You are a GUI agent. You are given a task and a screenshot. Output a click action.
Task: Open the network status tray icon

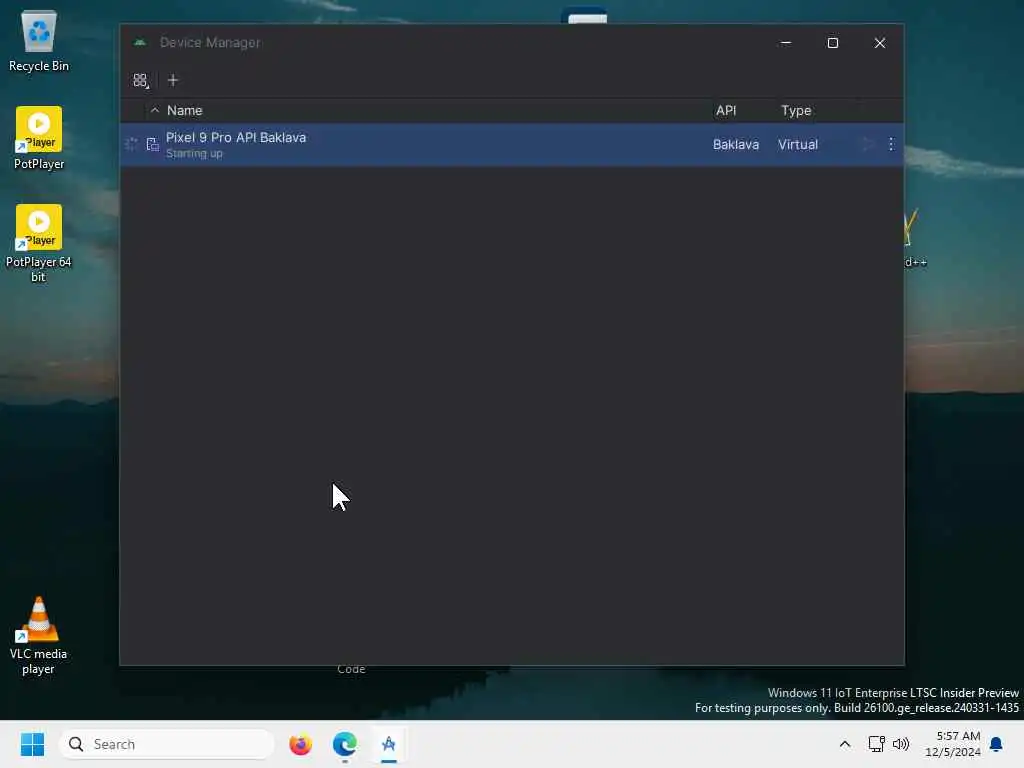click(x=876, y=744)
